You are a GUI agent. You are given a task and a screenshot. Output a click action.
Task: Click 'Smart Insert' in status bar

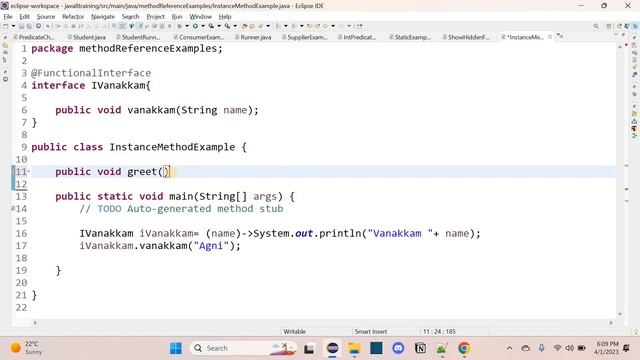[x=371, y=331]
